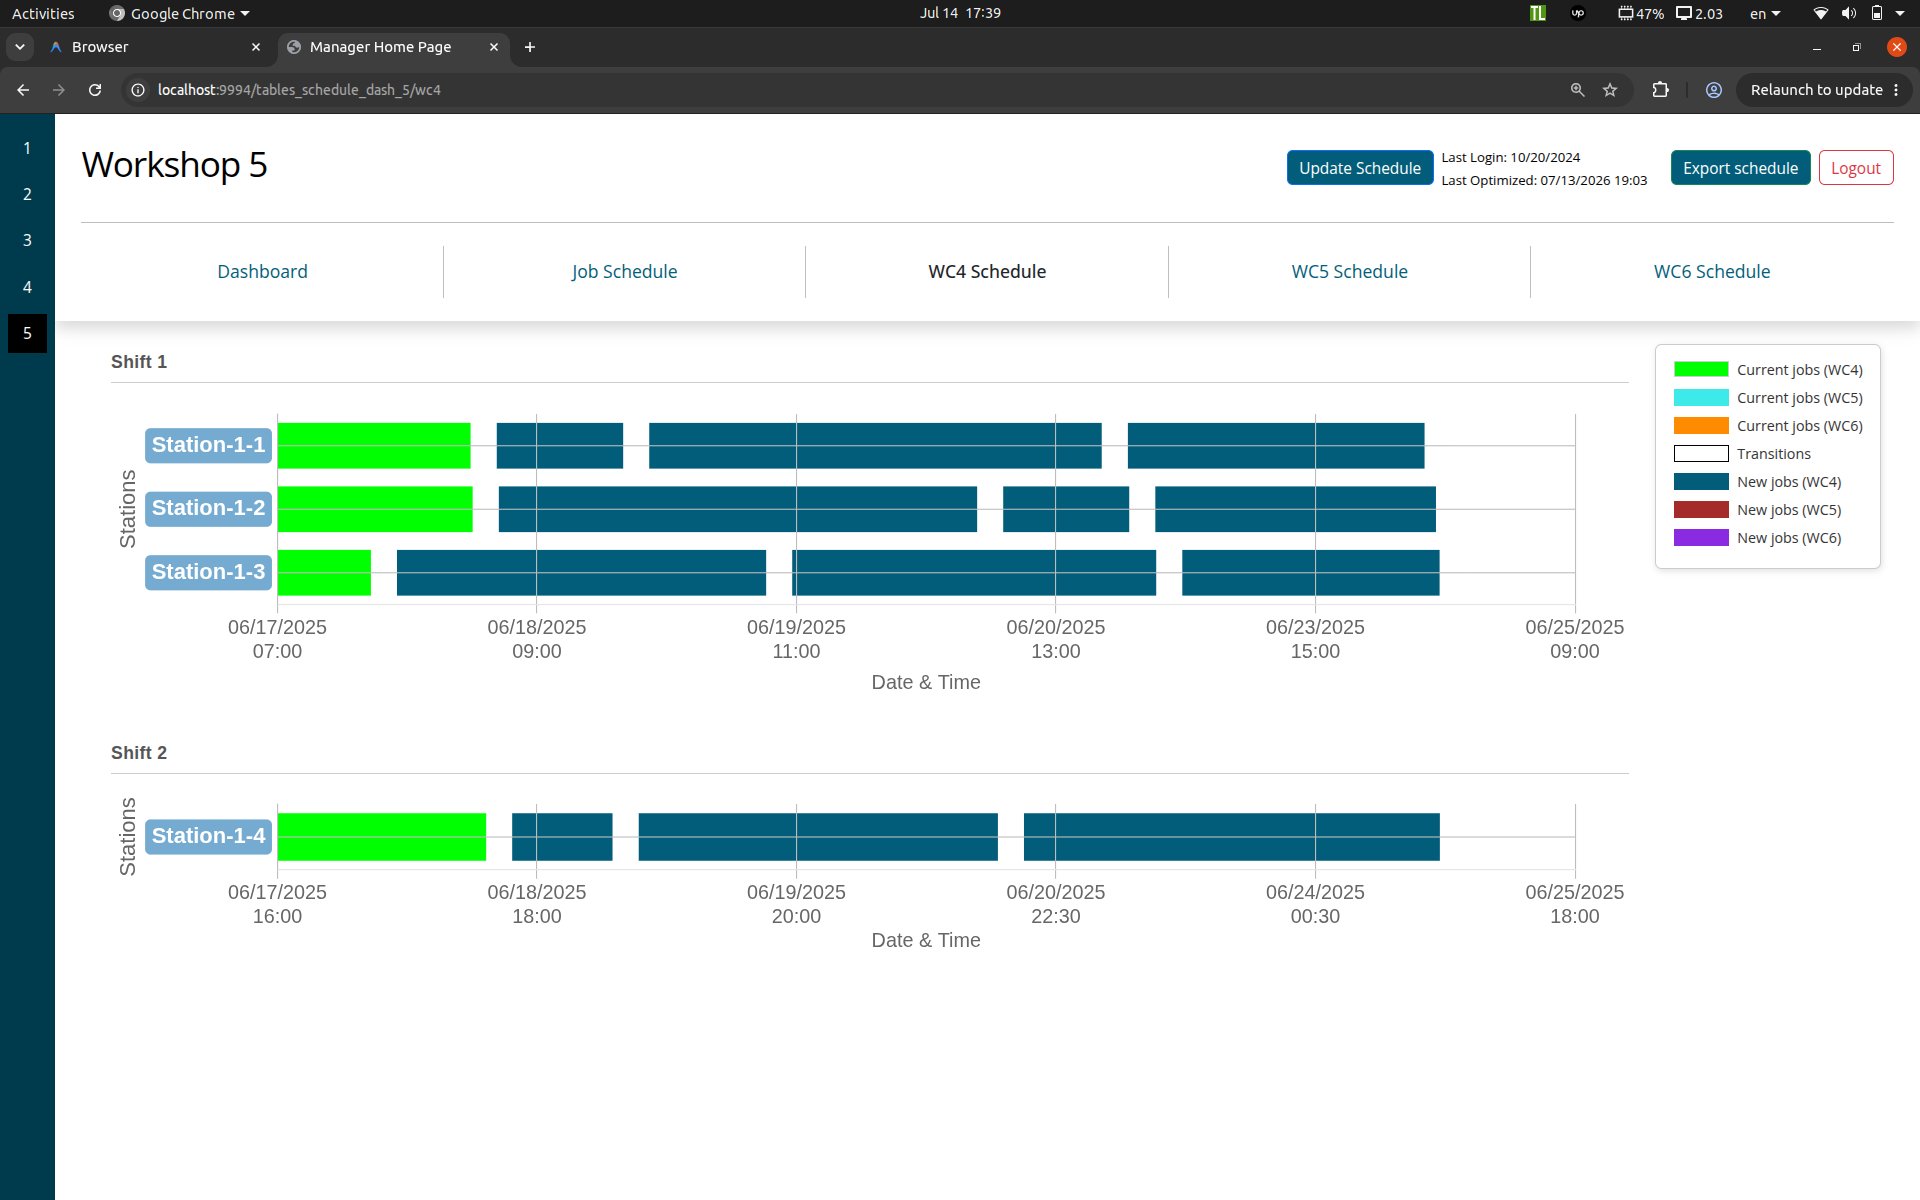The image size is (1920, 1200).
Task: Select workshop 2 in sidebar
Action: [27, 194]
